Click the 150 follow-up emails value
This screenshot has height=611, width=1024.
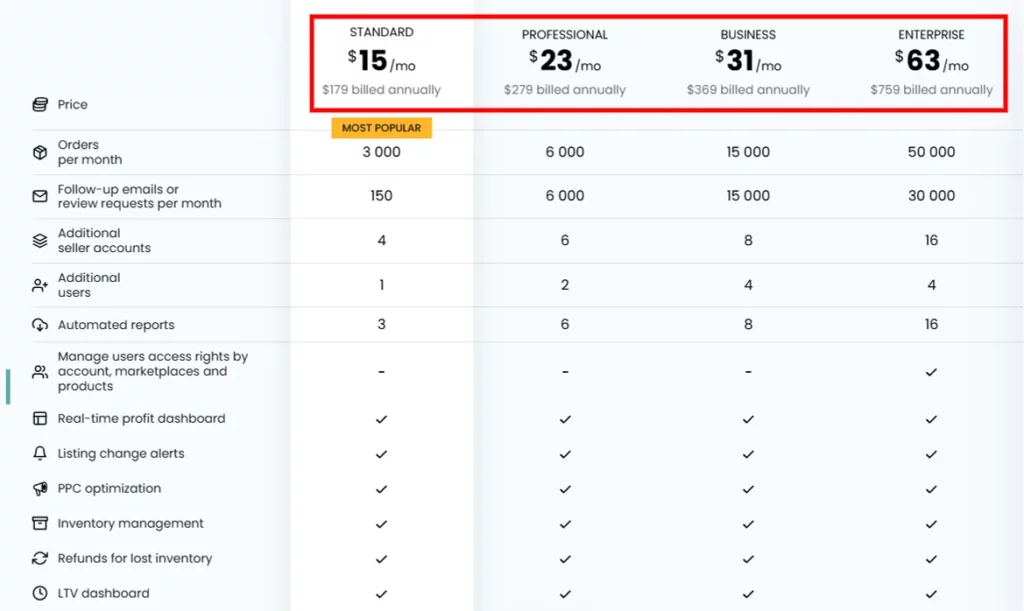pos(381,196)
